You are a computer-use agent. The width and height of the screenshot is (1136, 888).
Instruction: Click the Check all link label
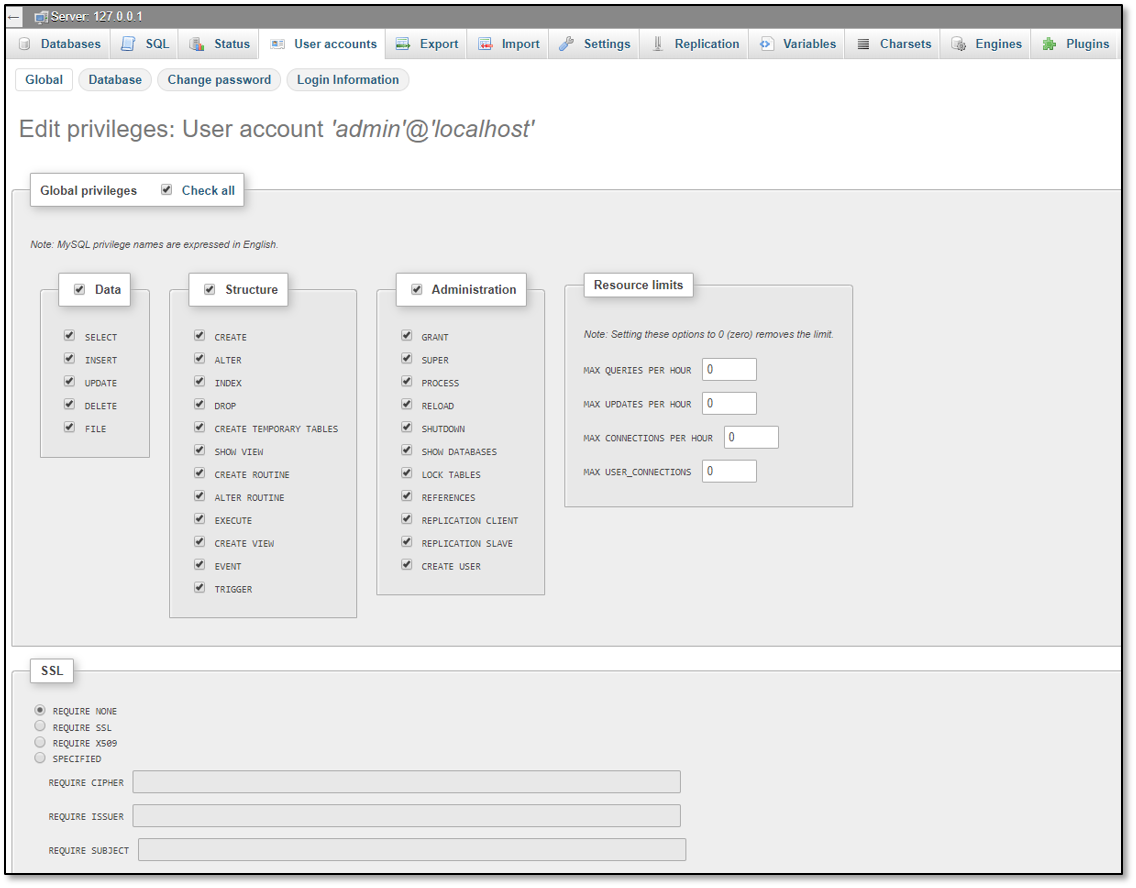[x=208, y=190]
